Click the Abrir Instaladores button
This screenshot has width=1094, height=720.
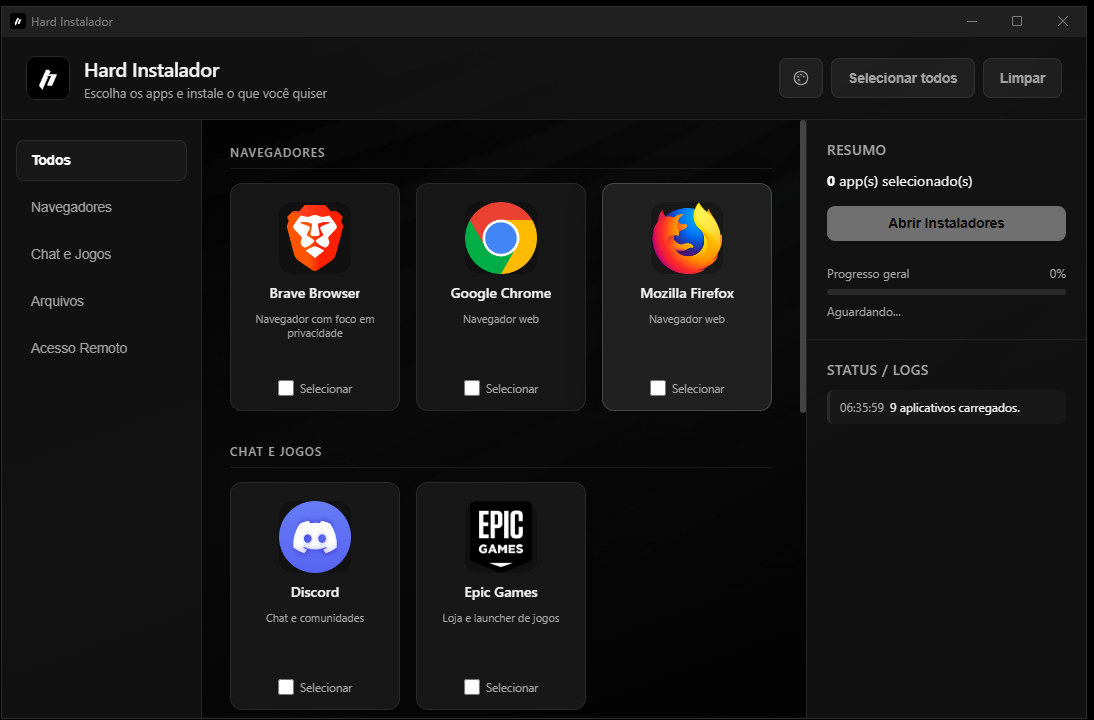coord(946,223)
